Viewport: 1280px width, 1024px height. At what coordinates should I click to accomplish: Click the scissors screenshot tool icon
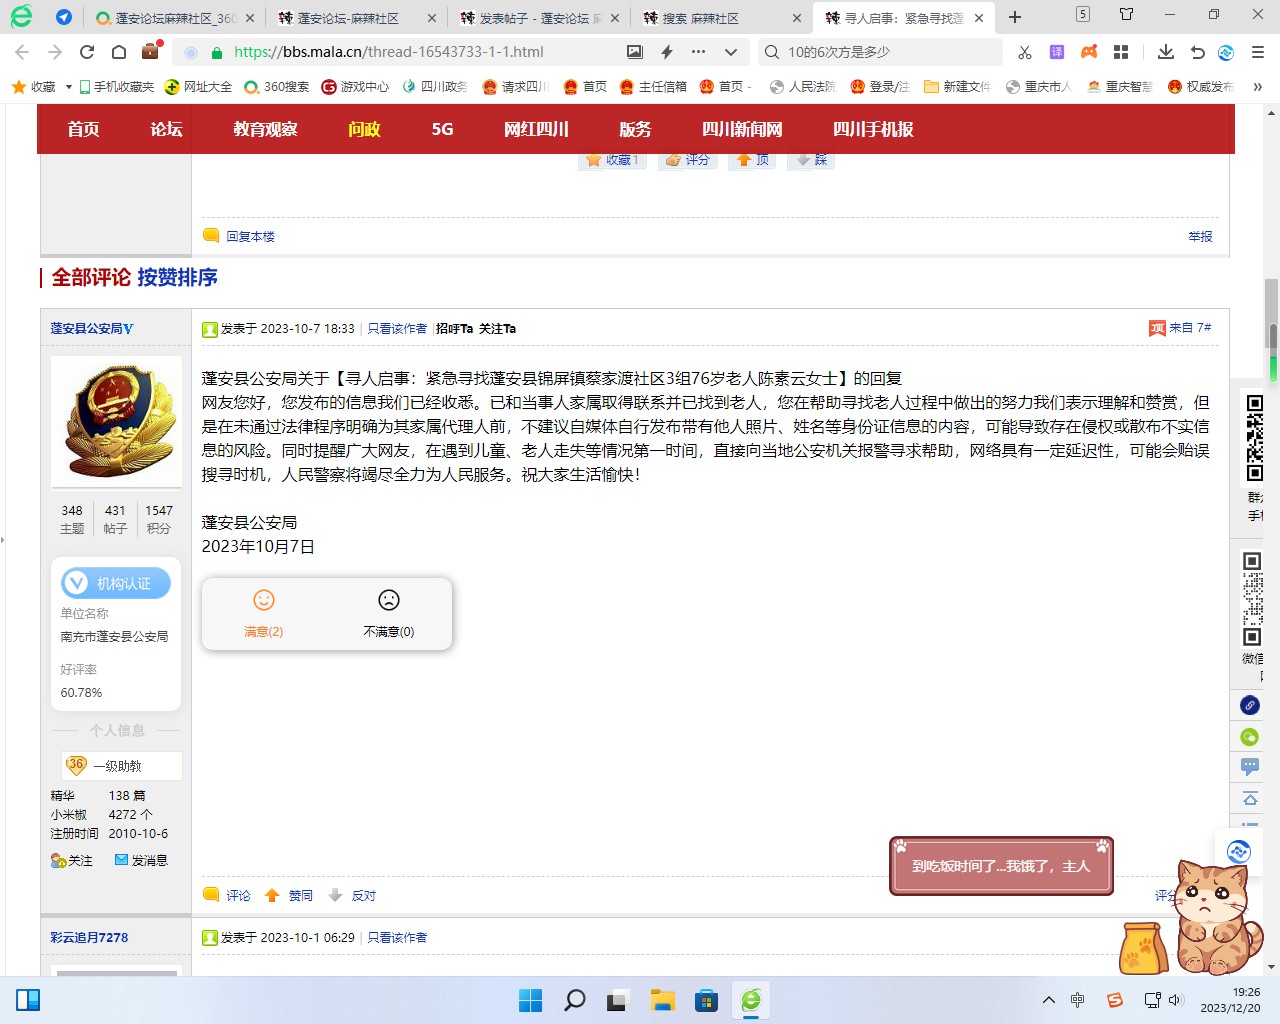[1025, 52]
